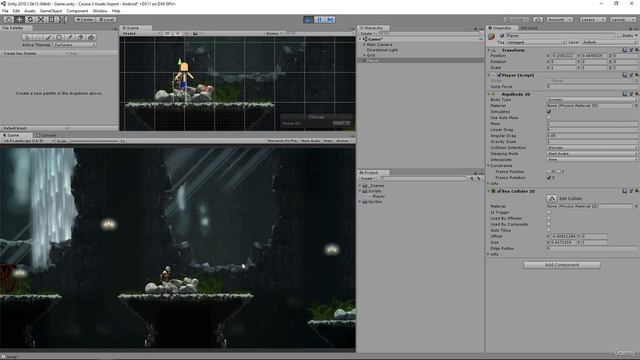The height and width of the screenshot is (360, 640).
Task: Adjust the Game view Scale slider
Action: coord(93,141)
